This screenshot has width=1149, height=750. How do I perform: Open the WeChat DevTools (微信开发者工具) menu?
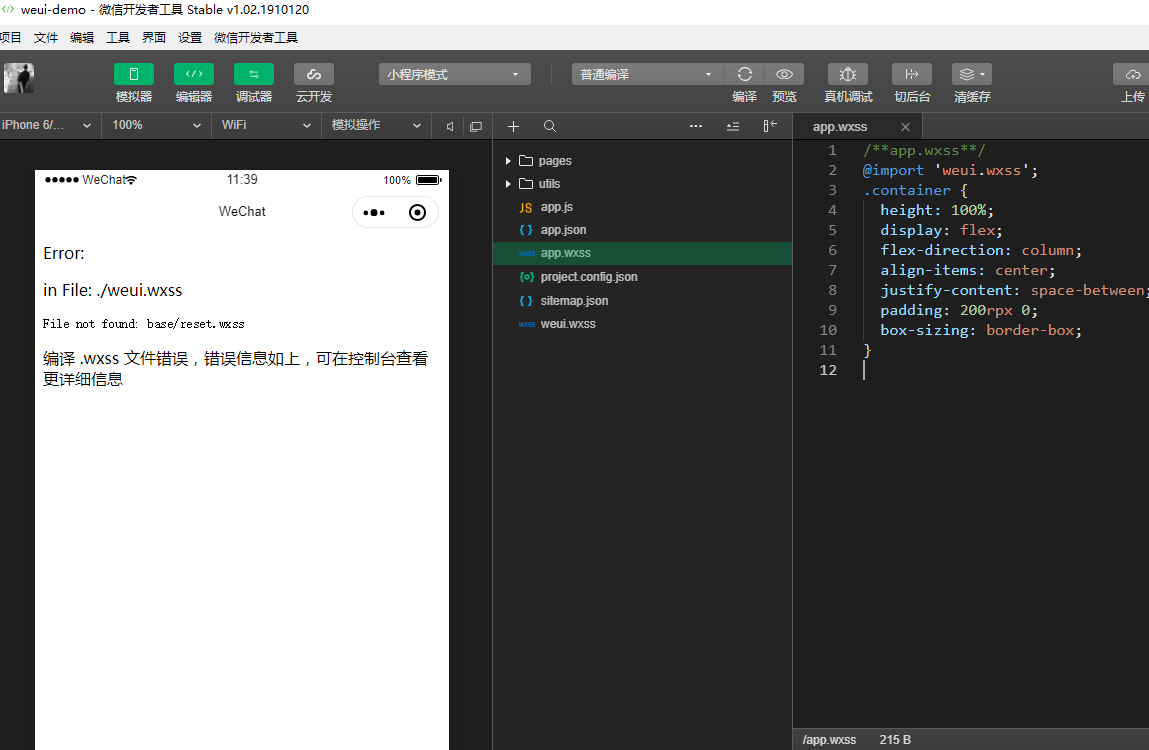256,37
